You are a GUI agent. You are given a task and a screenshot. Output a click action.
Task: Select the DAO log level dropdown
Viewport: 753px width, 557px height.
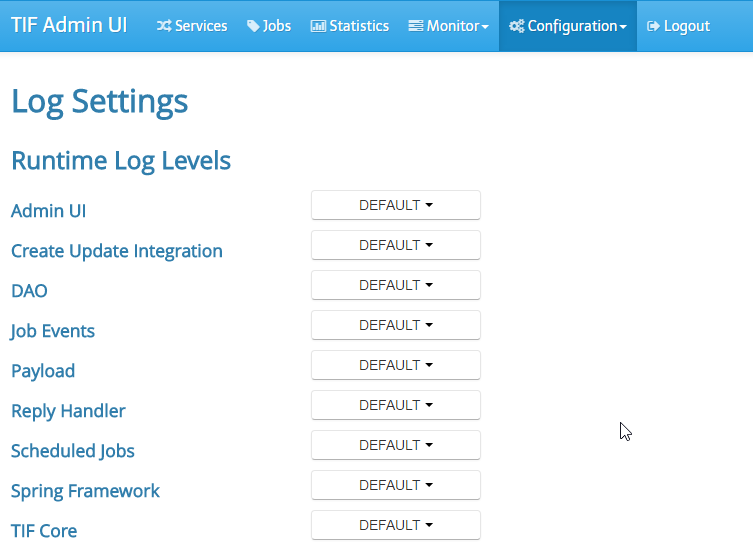pos(396,285)
